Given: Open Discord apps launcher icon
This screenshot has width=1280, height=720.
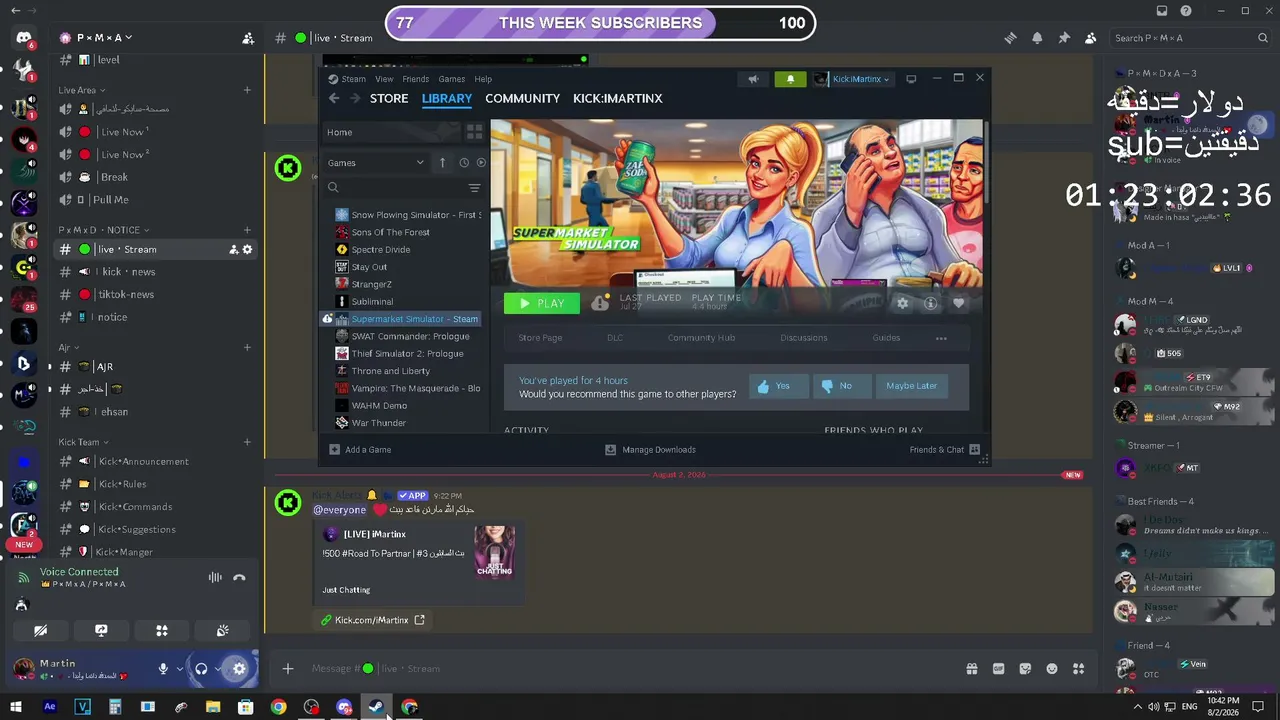Looking at the screenshot, I should tap(1078, 669).
